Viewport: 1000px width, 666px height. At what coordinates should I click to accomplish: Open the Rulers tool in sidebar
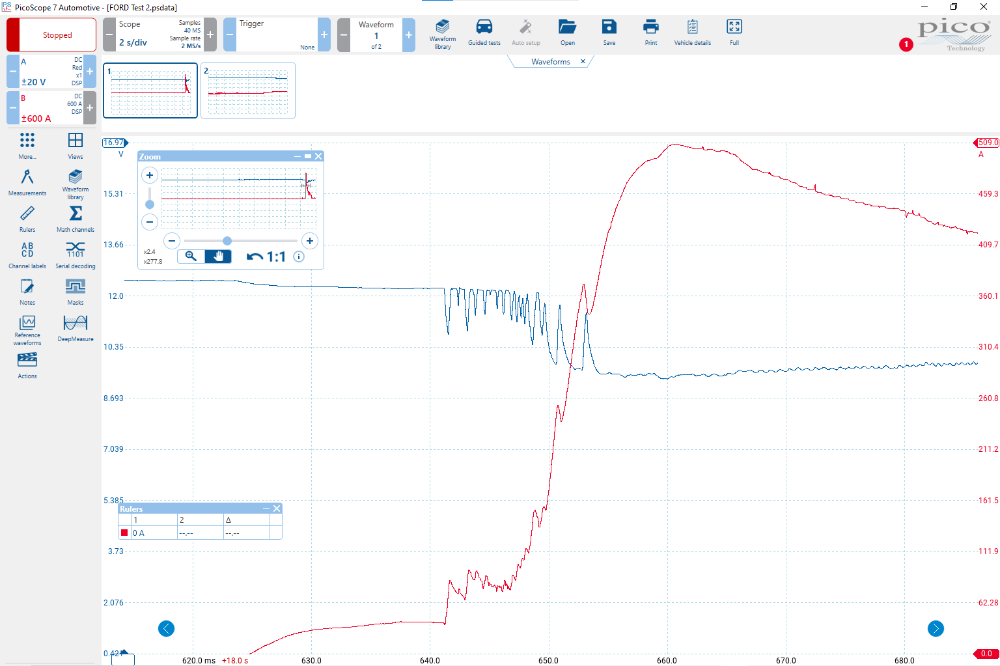(27, 217)
